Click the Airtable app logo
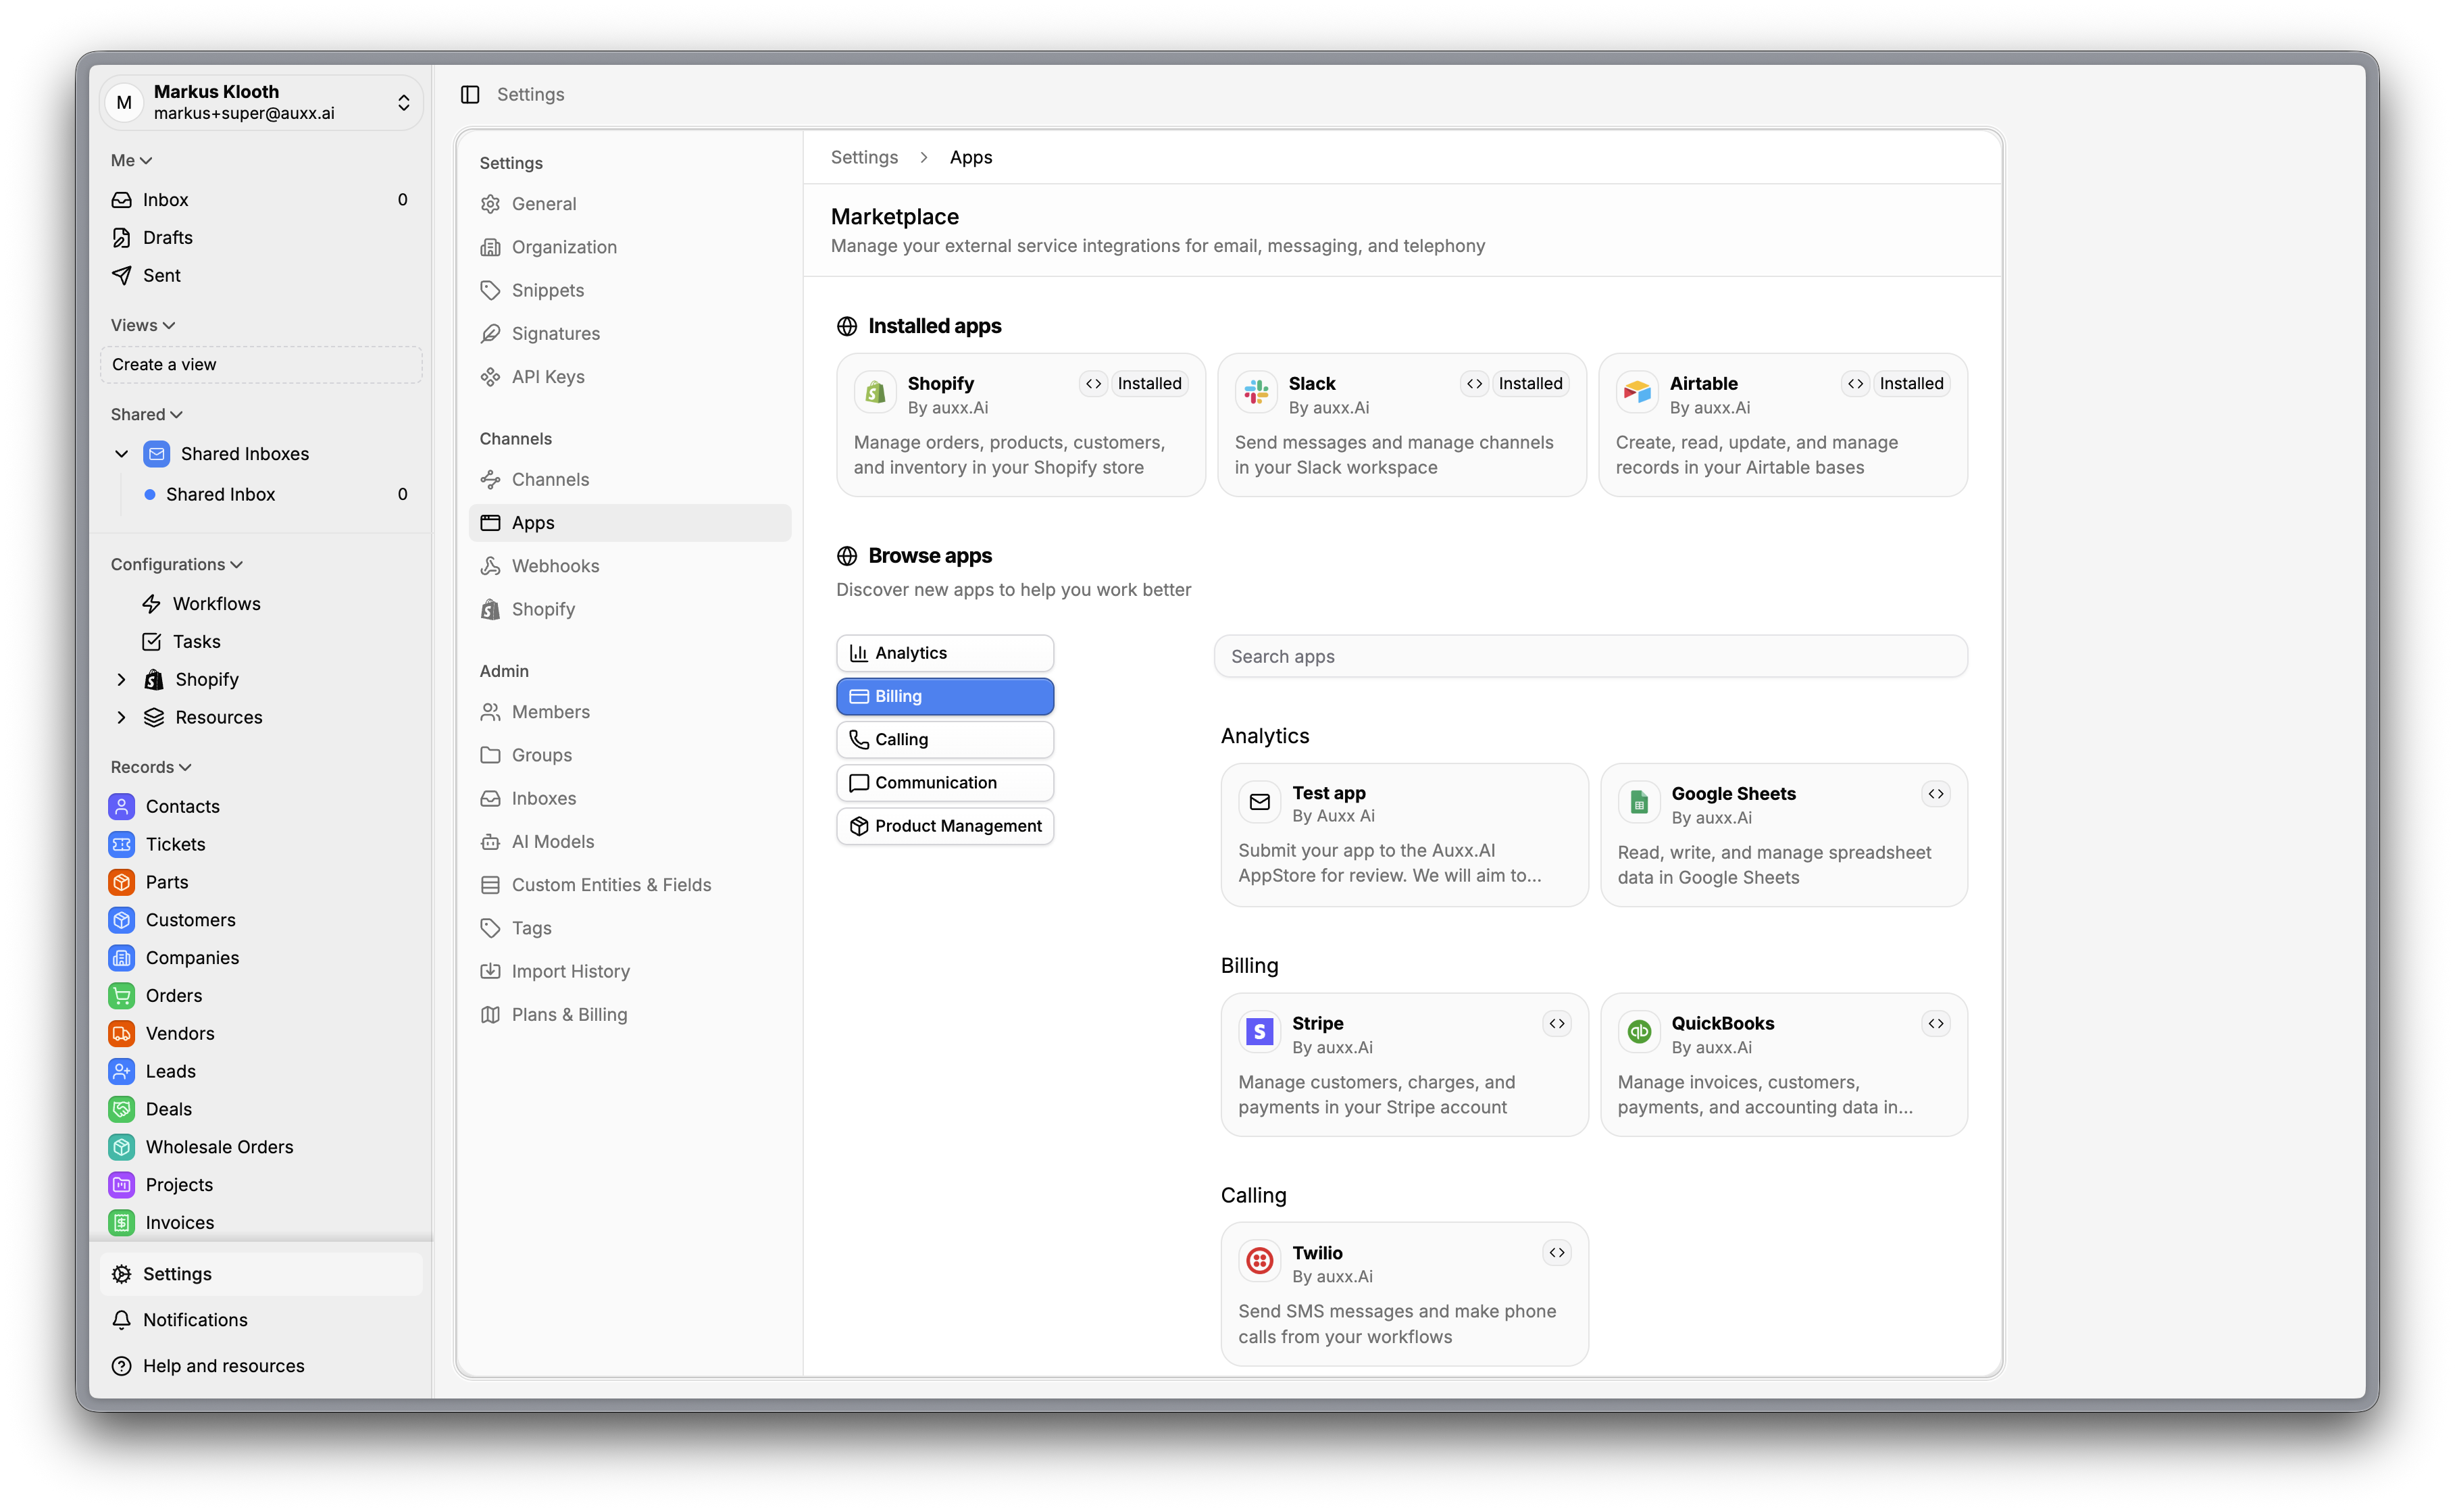The width and height of the screenshot is (2455, 1512). [x=1637, y=393]
